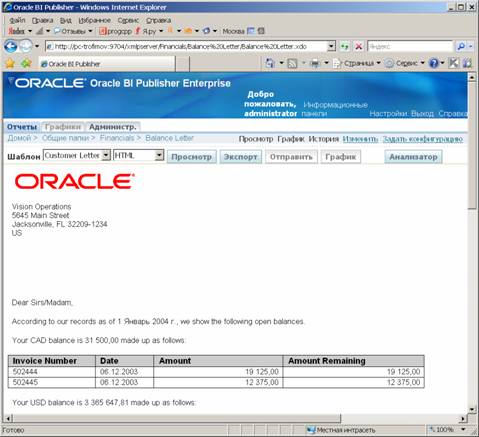Refresh the page using the green arrows icon
Viewport: 479px width, 437px height.
click(345, 46)
